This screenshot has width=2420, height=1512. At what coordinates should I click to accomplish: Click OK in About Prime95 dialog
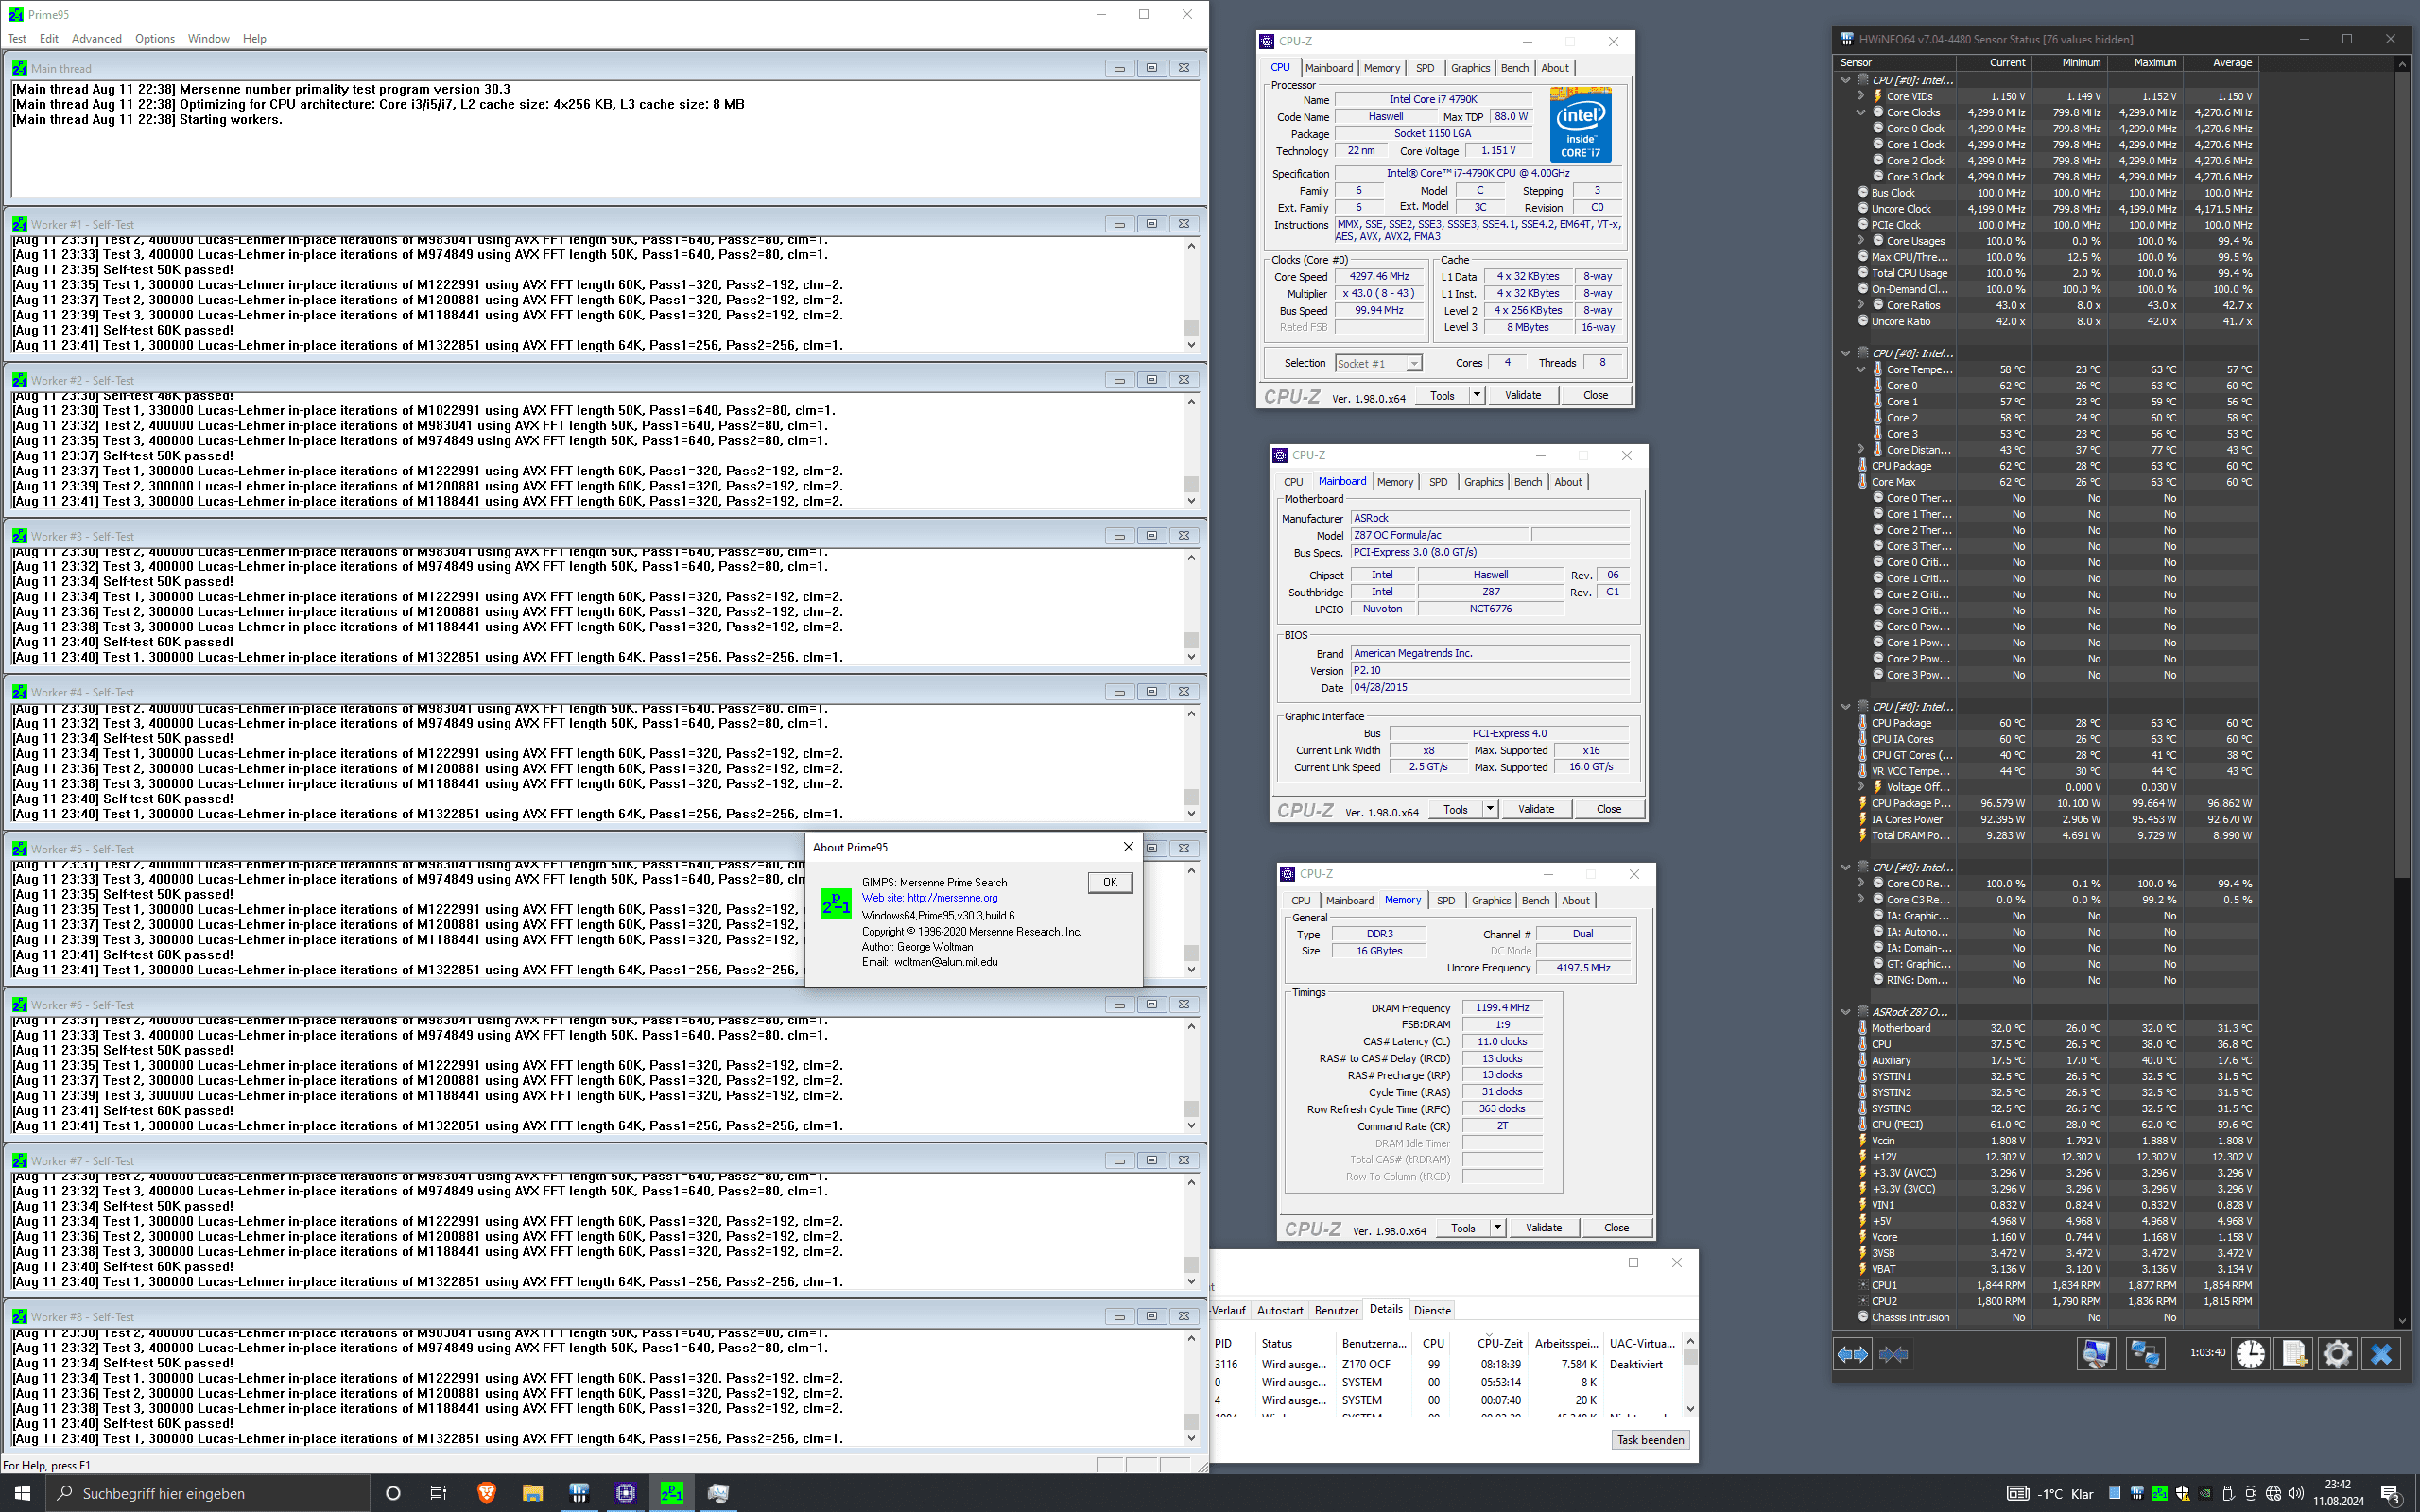(x=1109, y=882)
